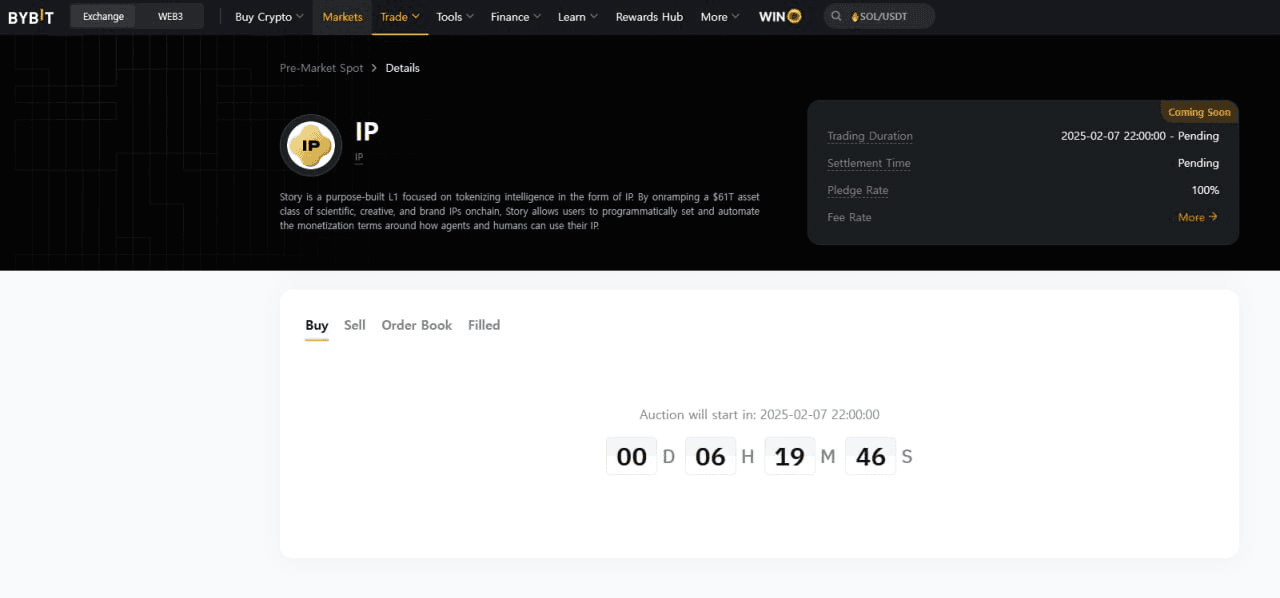This screenshot has width=1280, height=598.
Task: Click the Details breadcrumb text
Action: coord(403,68)
